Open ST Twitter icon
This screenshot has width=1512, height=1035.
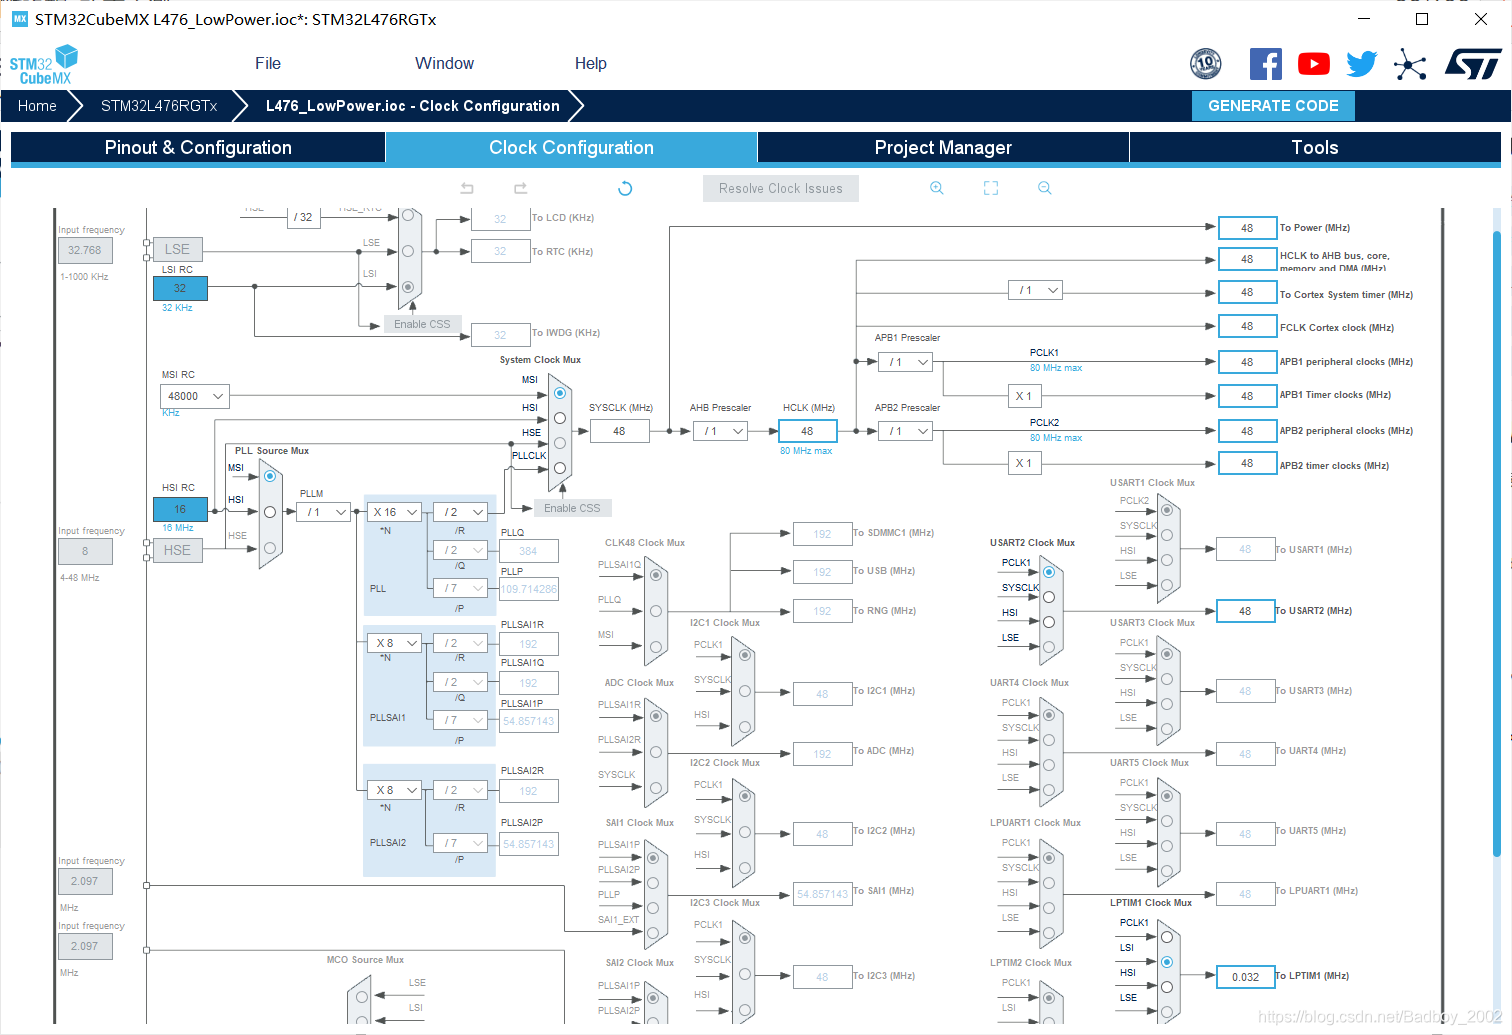tap(1362, 64)
